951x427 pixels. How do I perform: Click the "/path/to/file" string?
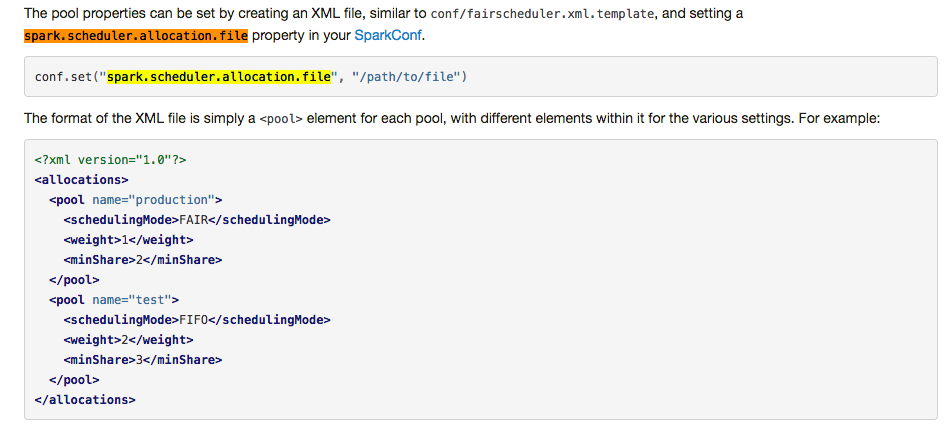point(404,76)
